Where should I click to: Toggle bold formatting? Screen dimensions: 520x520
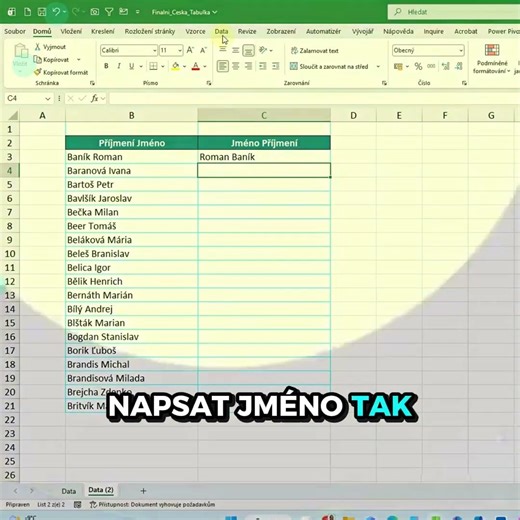click(106, 66)
